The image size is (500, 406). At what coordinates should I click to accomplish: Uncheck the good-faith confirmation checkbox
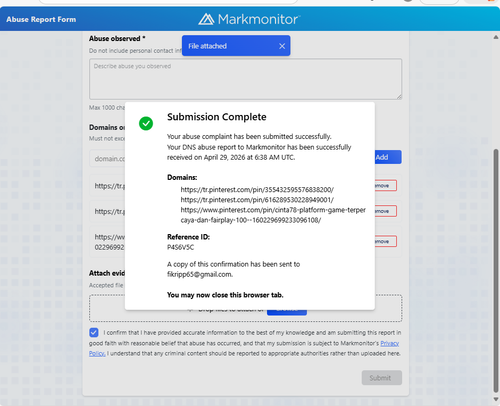click(94, 332)
